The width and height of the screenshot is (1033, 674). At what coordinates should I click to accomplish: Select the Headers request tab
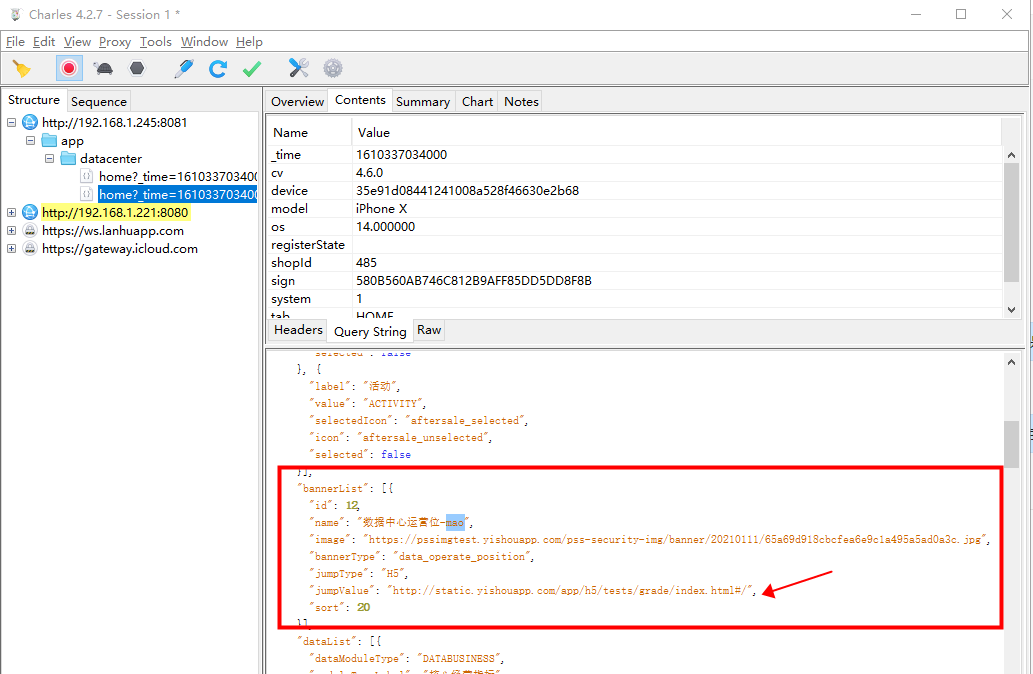tap(298, 330)
